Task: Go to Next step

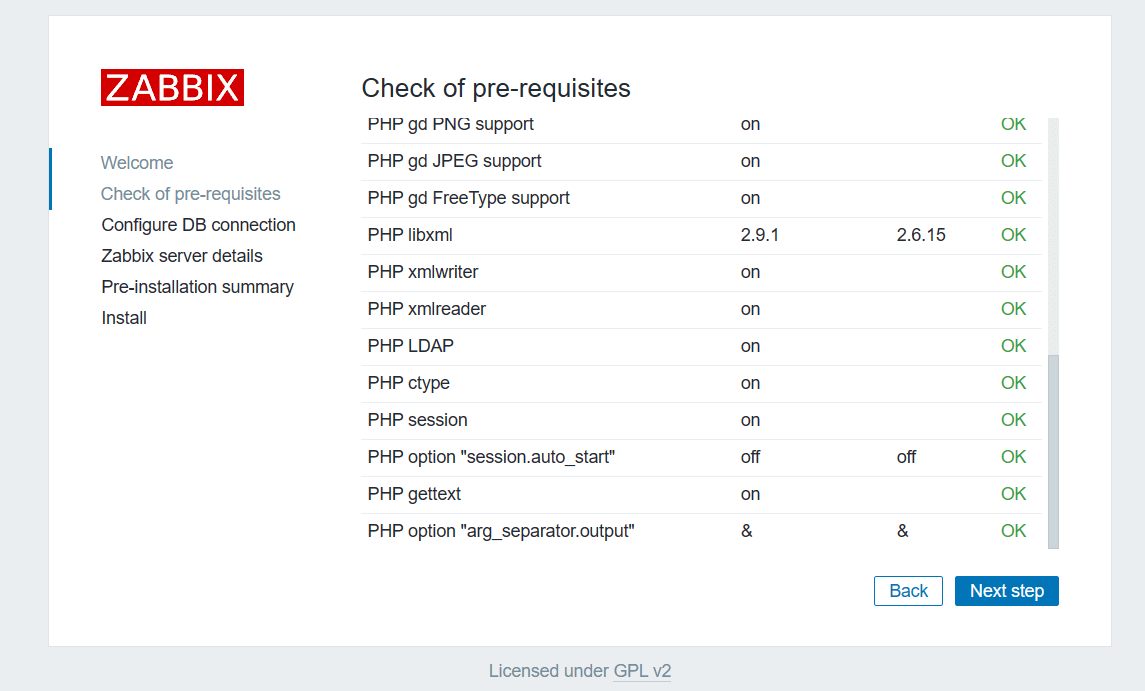Action: pos(1006,591)
